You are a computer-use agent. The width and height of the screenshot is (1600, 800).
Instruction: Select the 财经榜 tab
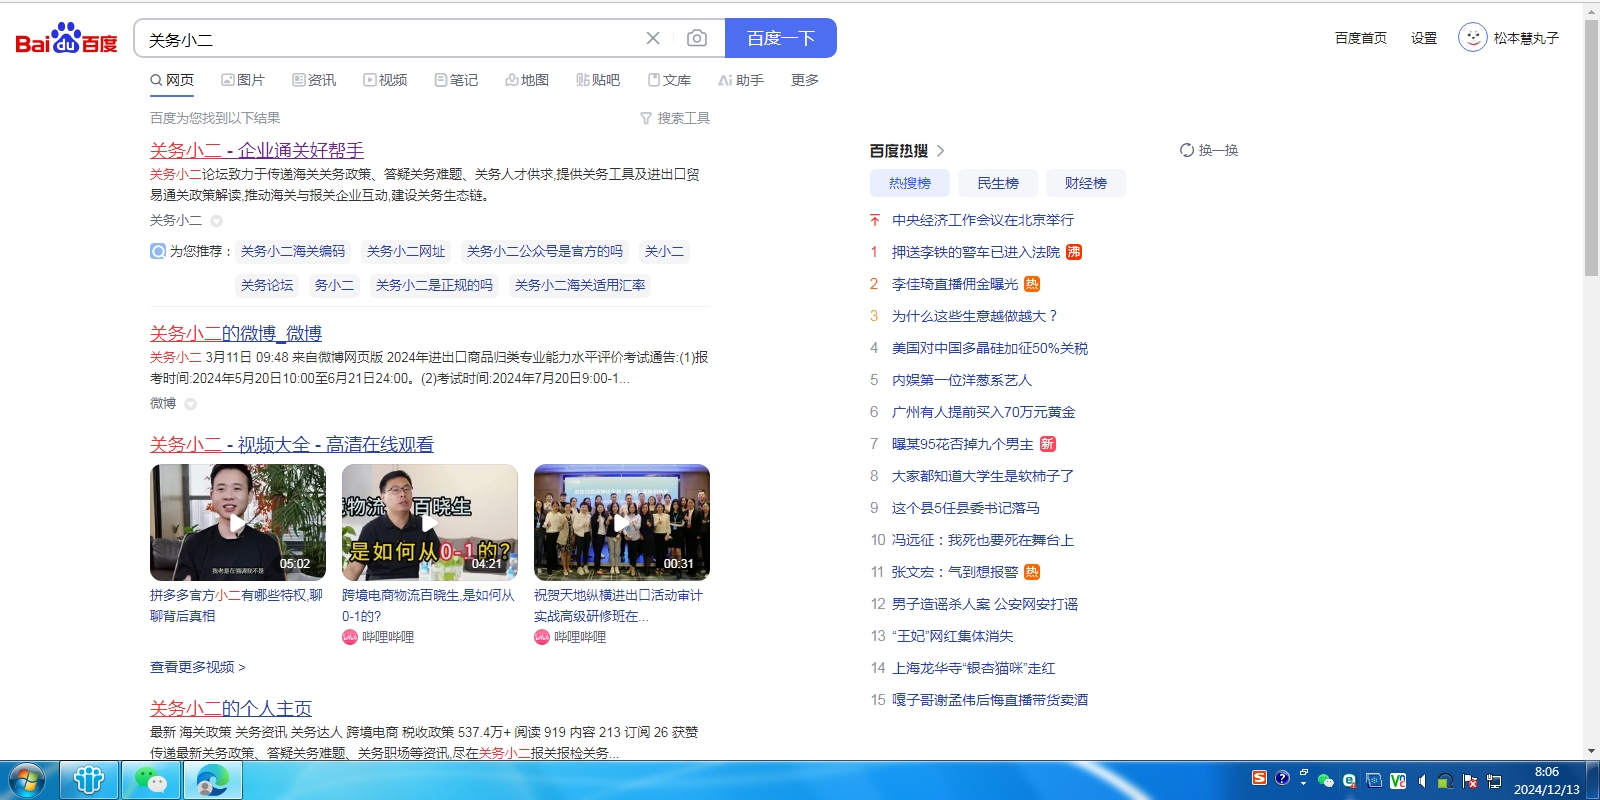point(1086,183)
